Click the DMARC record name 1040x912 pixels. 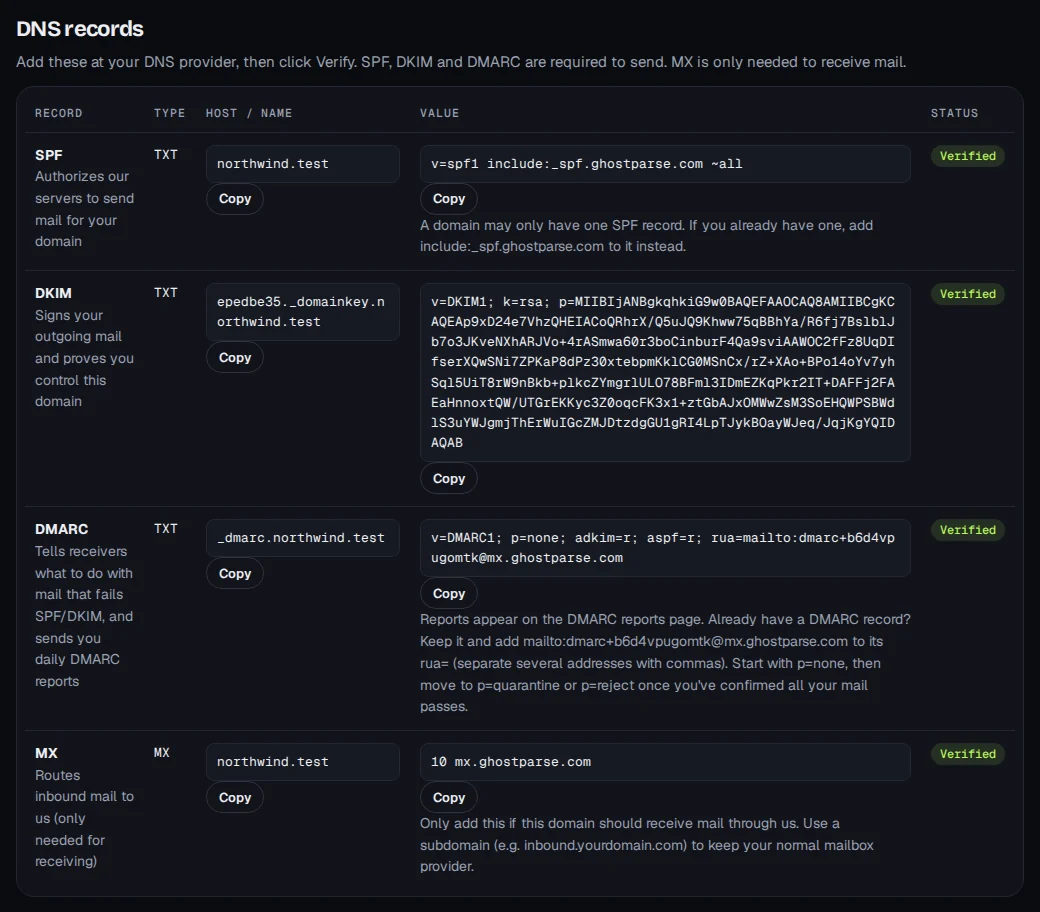[62, 529]
